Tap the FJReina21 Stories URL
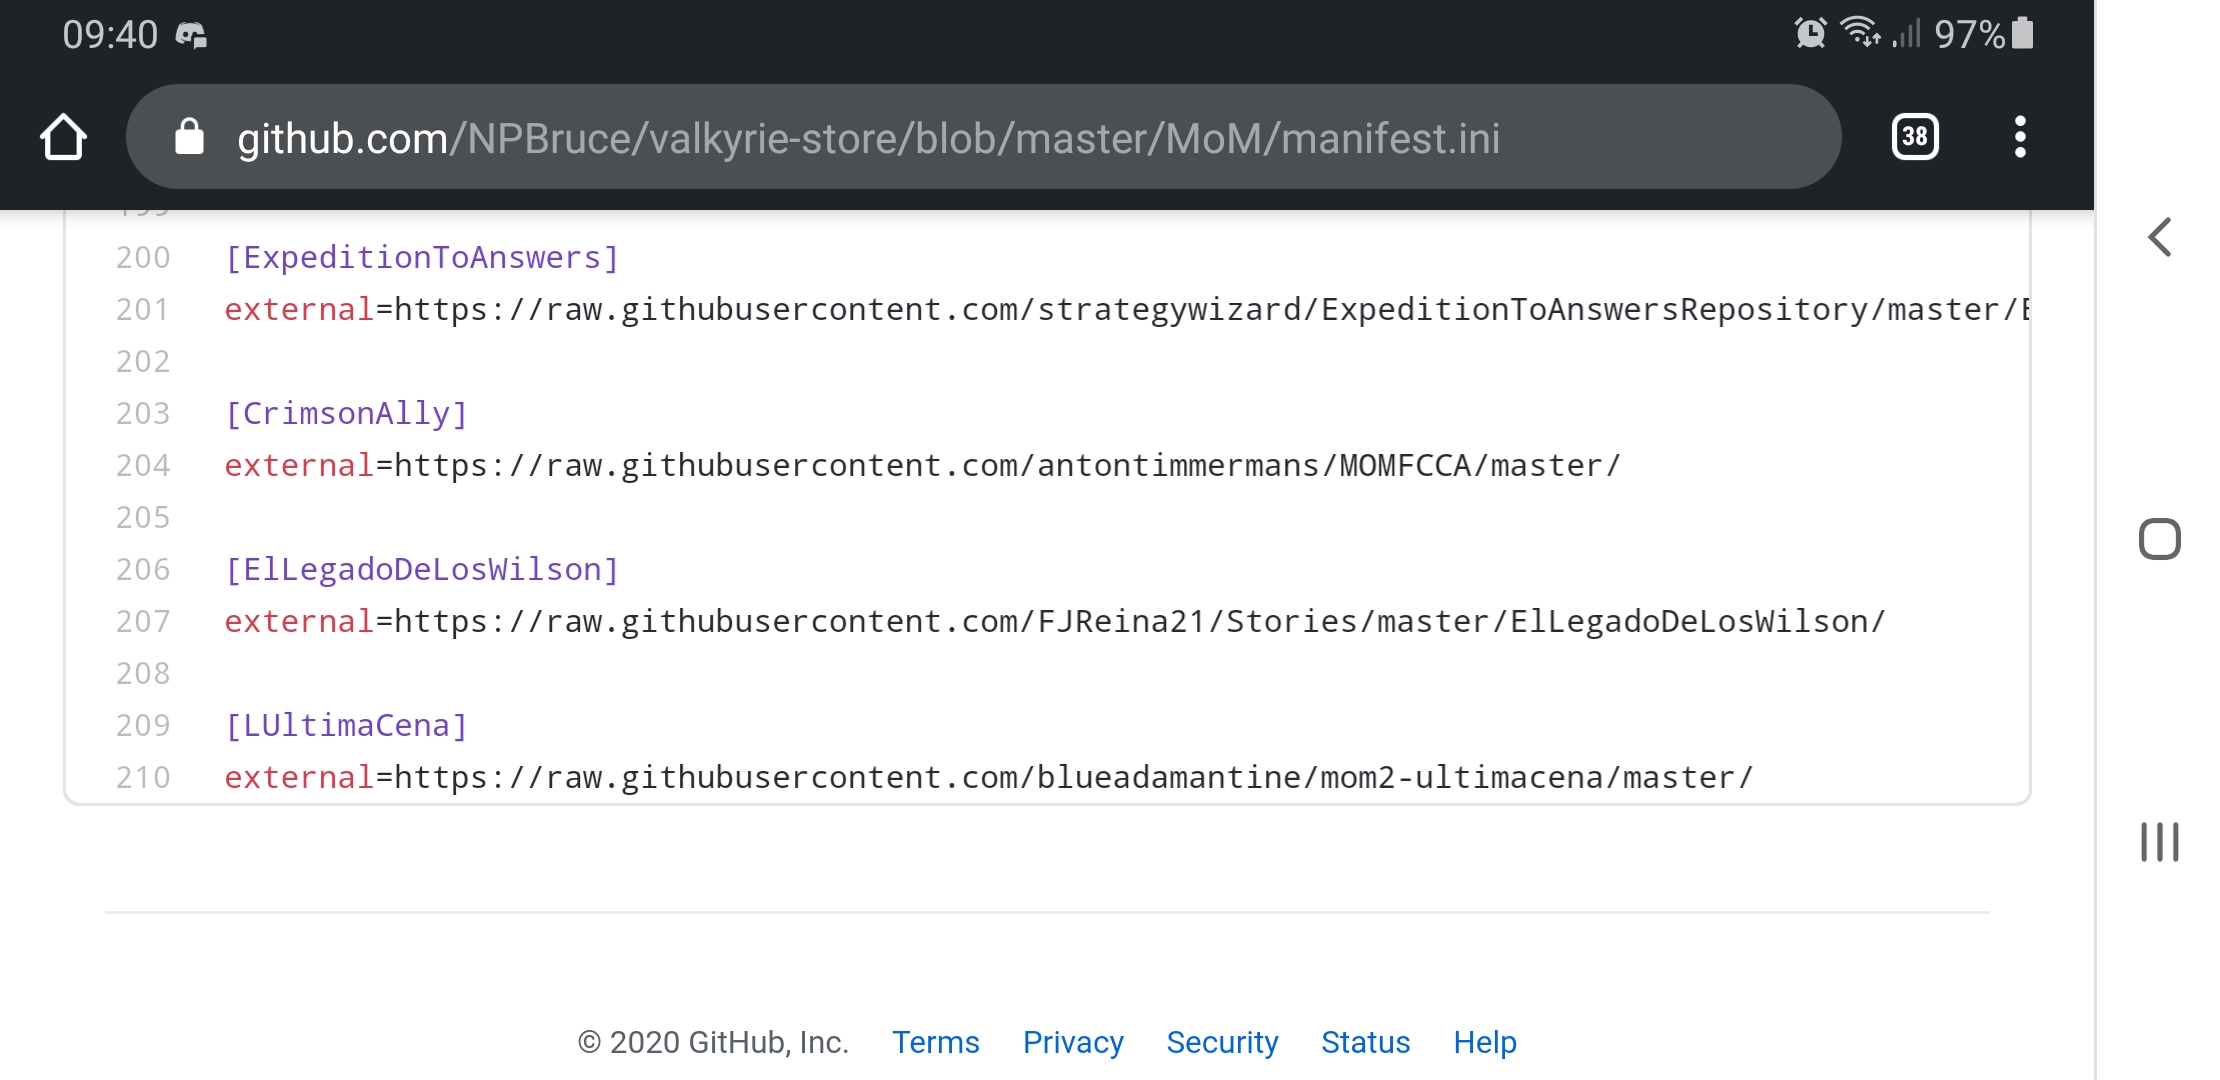This screenshot has height=1080, width=2220. coord(1140,622)
